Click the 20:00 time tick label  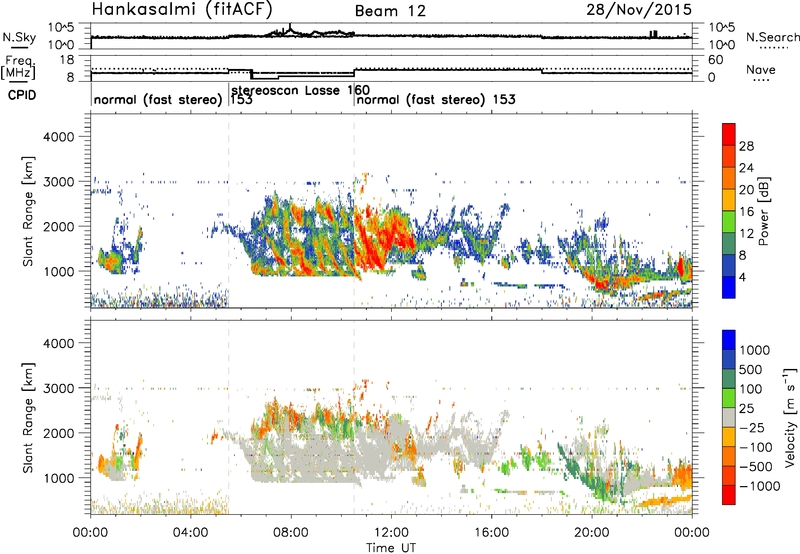[592, 533]
